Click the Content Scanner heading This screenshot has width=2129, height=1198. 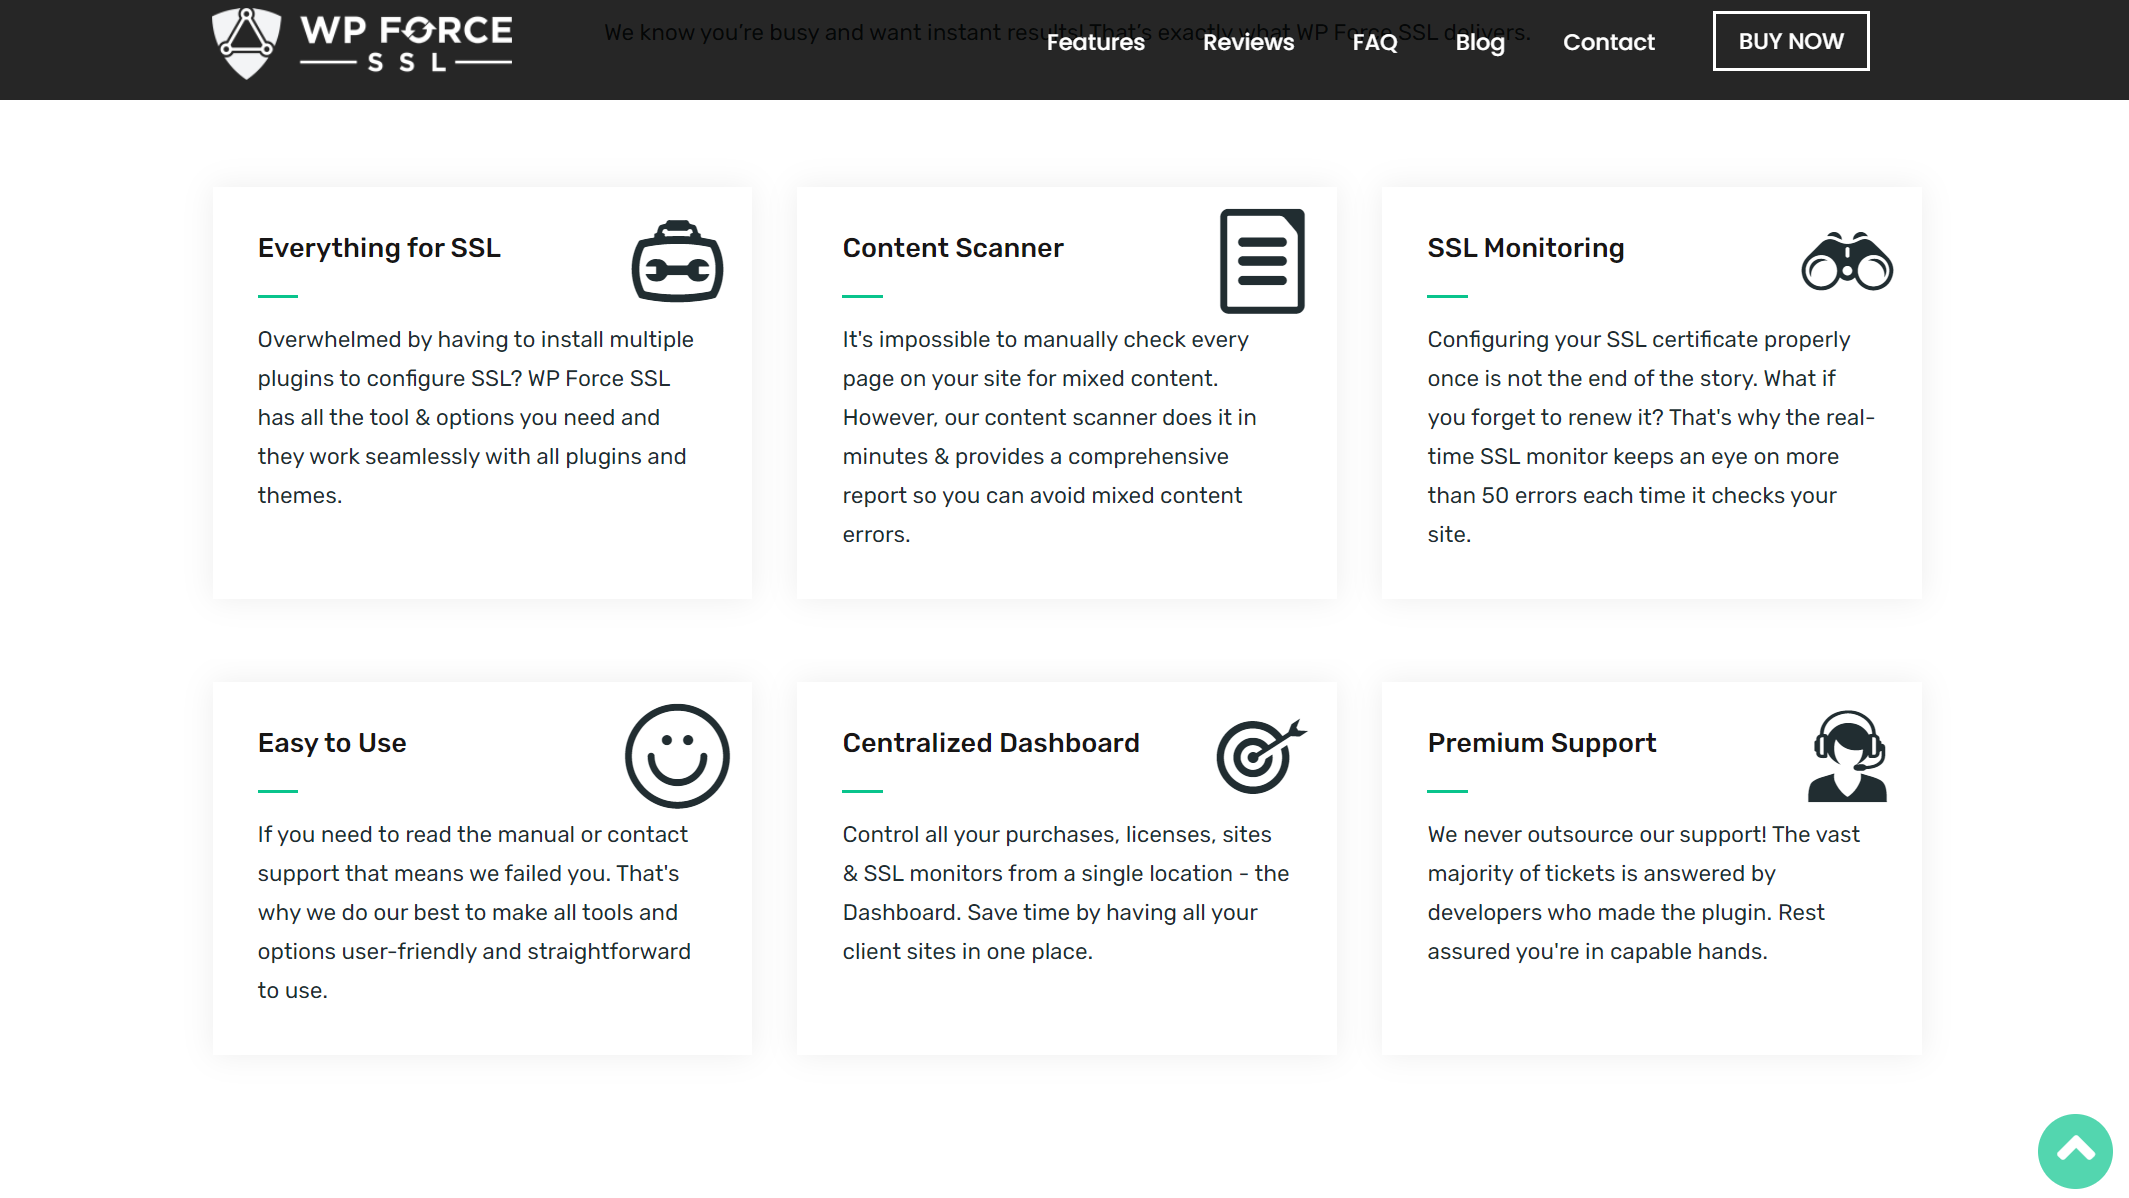click(x=952, y=248)
